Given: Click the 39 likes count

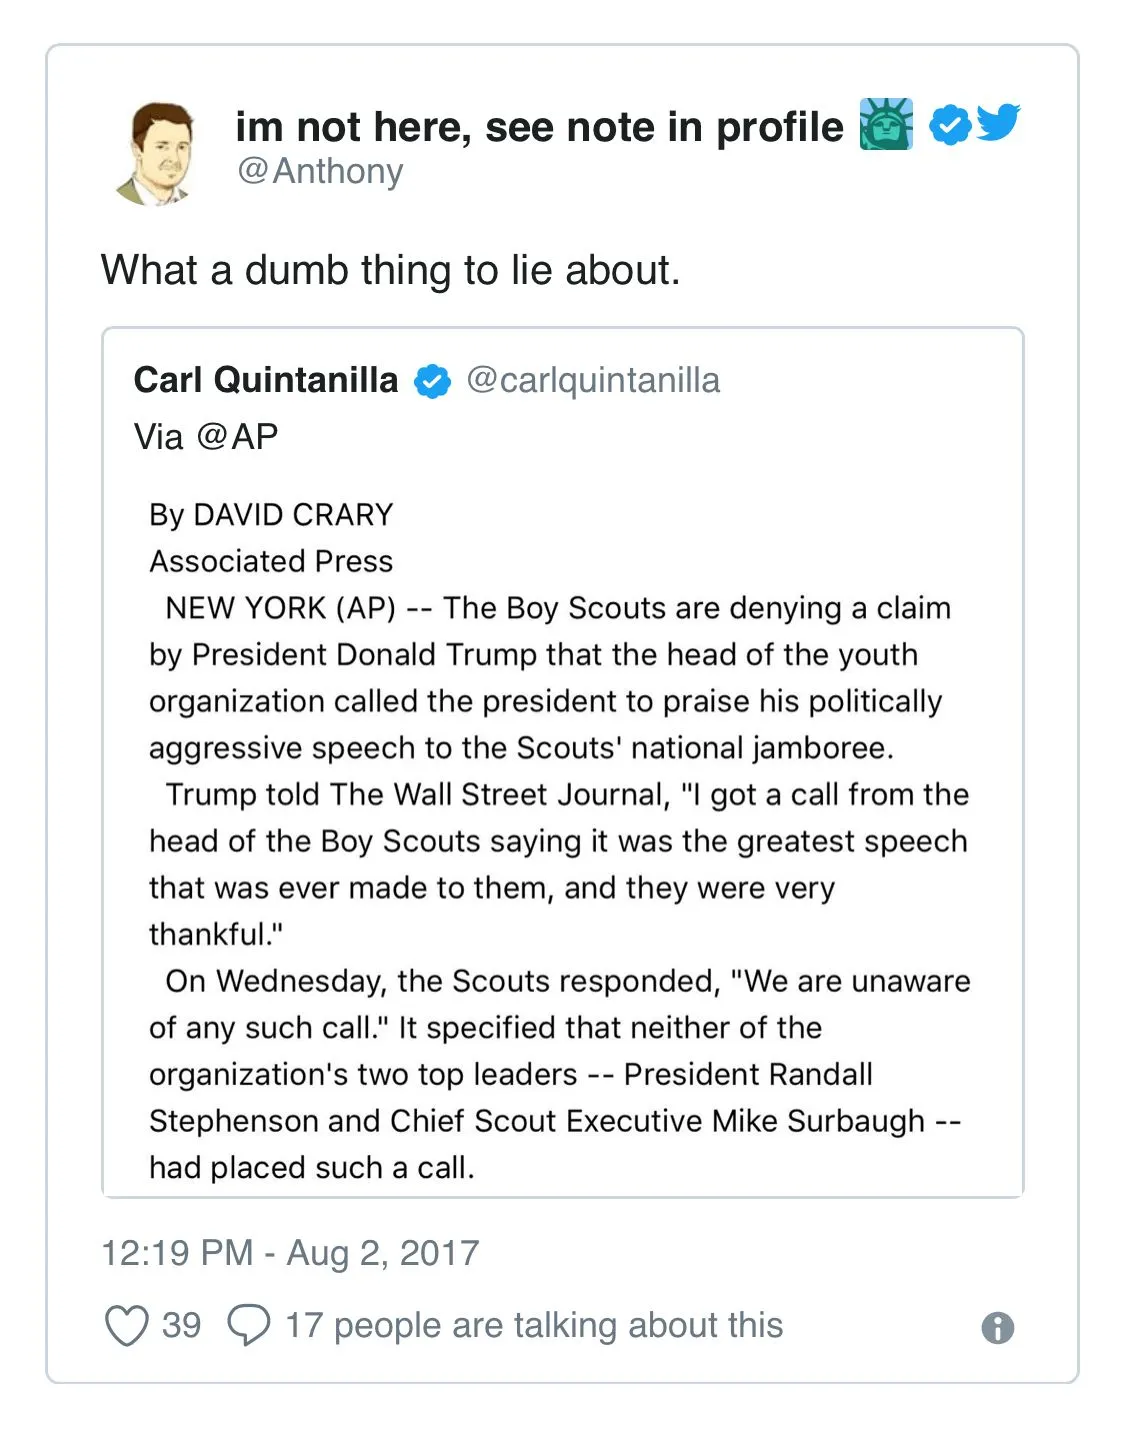Looking at the screenshot, I should (181, 1325).
